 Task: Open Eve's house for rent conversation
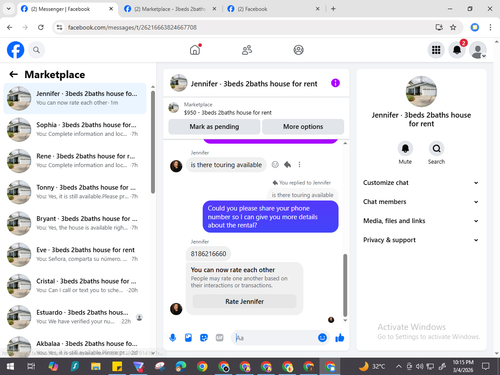75,254
